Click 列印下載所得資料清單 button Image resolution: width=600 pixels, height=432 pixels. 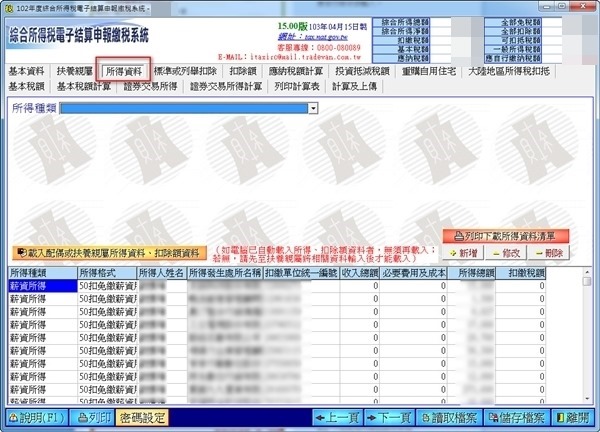coord(505,236)
